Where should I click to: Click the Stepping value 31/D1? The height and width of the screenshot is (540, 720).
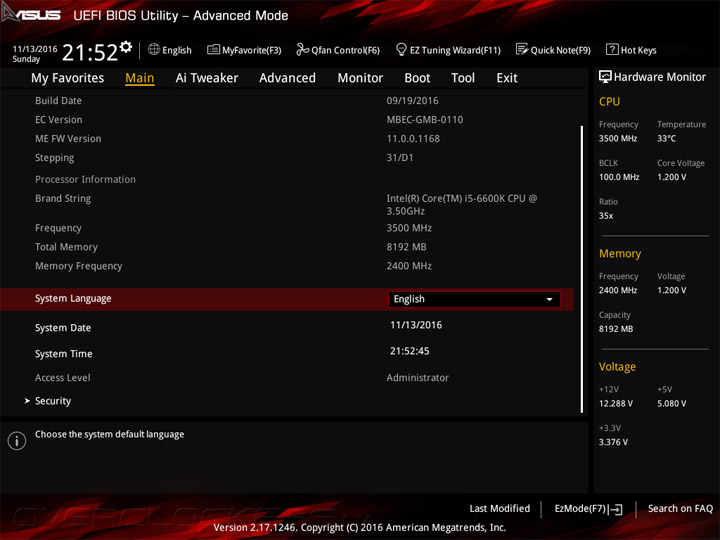click(400, 158)
